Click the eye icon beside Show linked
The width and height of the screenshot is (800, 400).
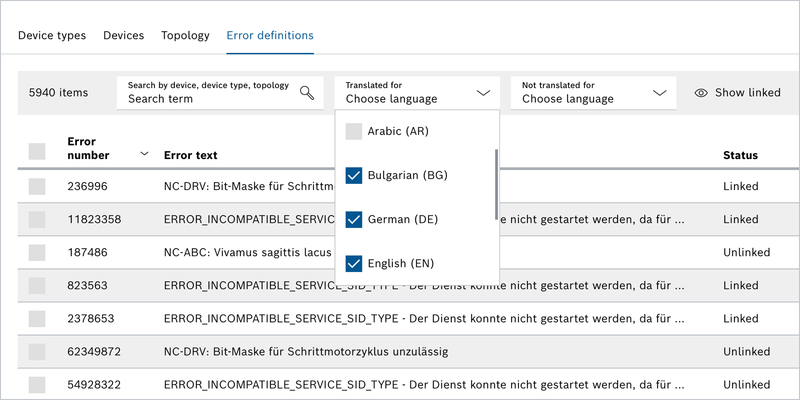click(x=701, y=93)
